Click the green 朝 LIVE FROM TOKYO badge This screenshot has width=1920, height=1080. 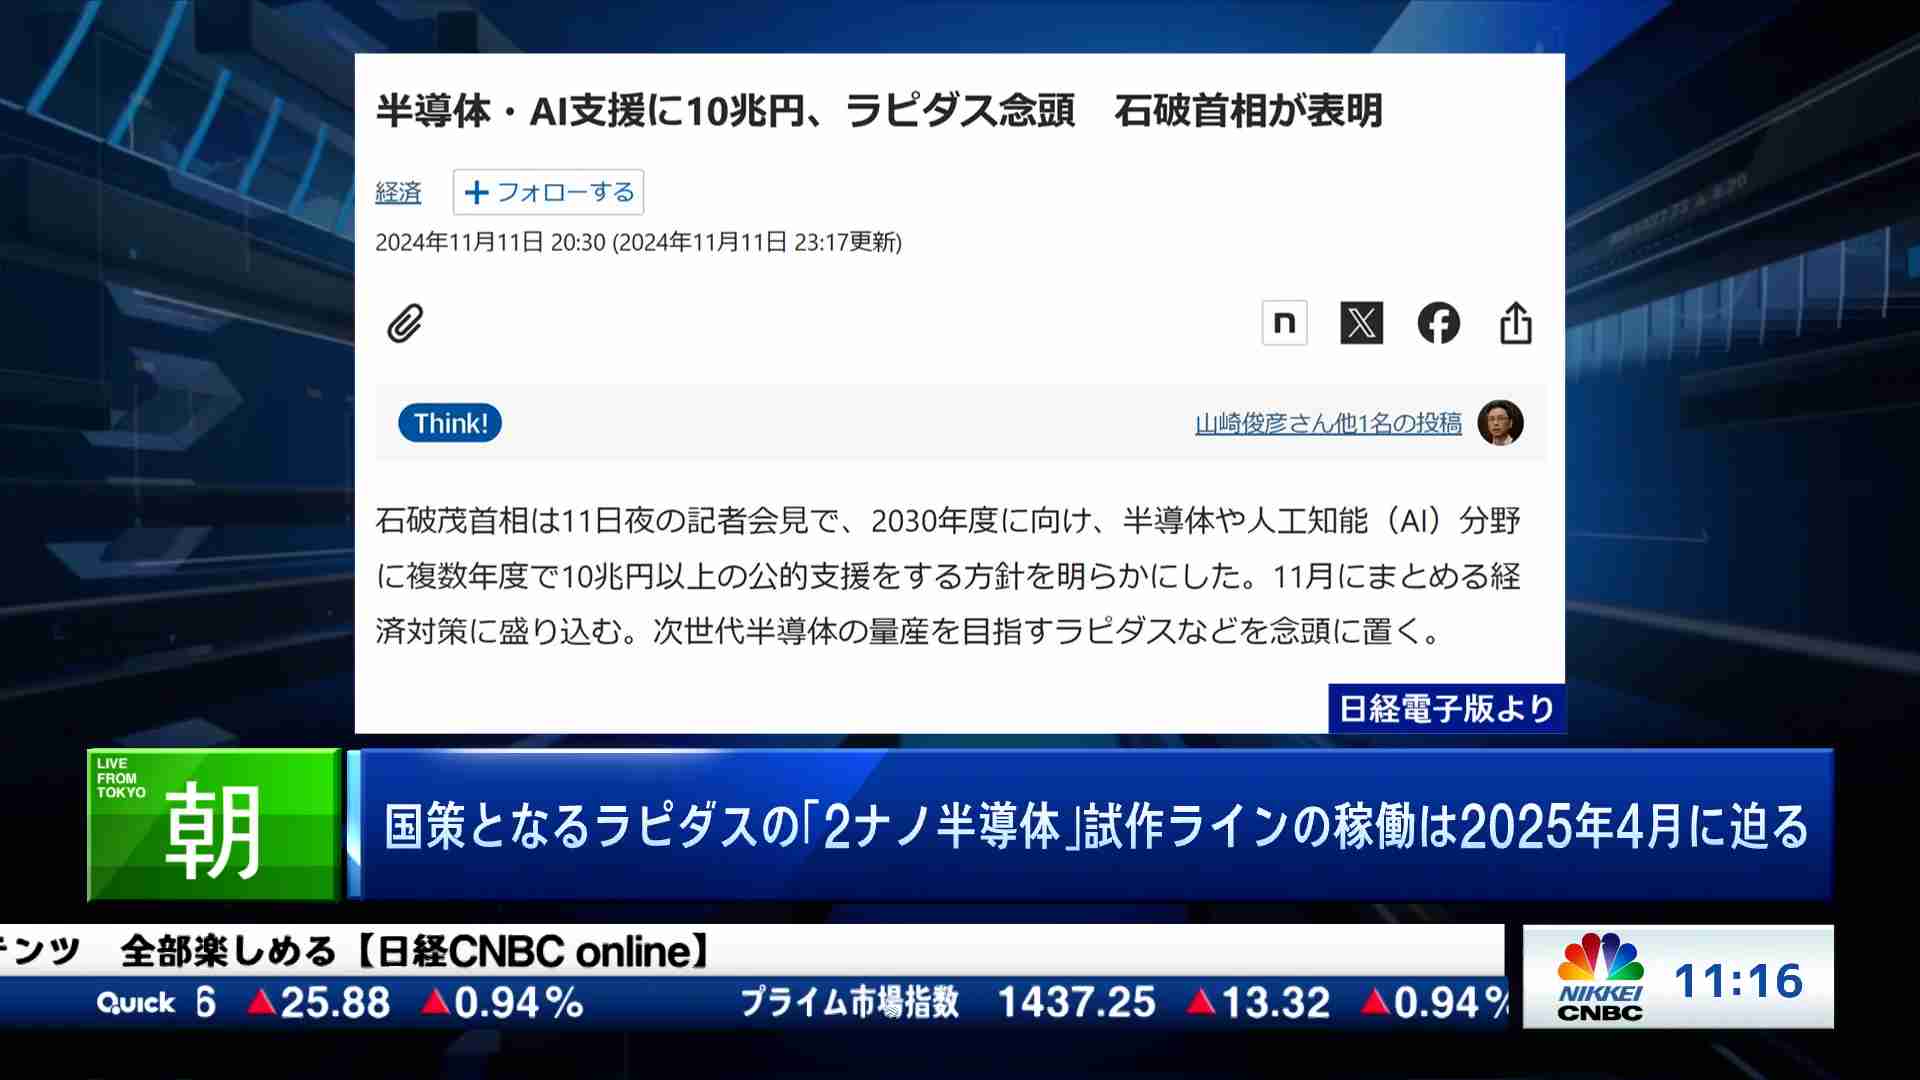[213, 825]
